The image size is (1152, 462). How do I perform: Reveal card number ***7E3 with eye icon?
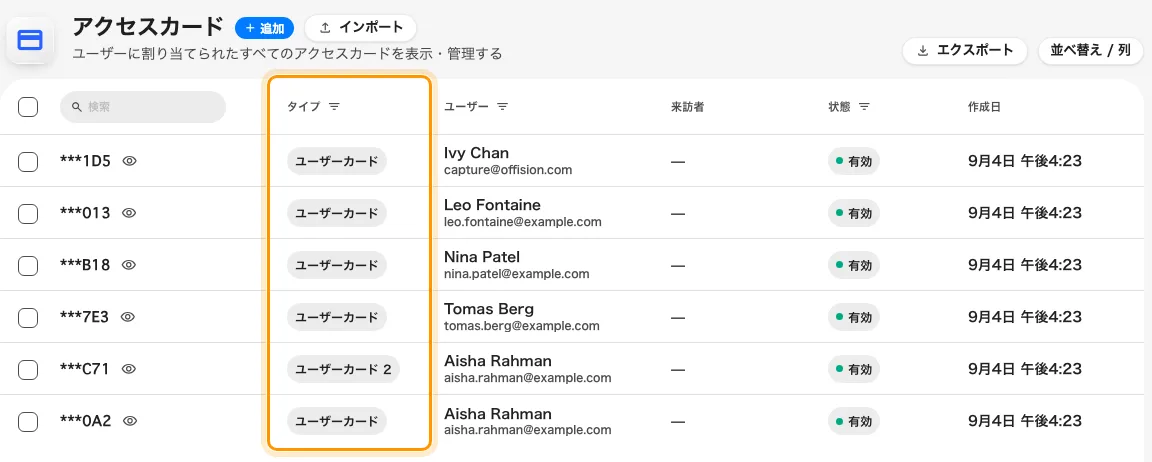(x=129, y=317)
